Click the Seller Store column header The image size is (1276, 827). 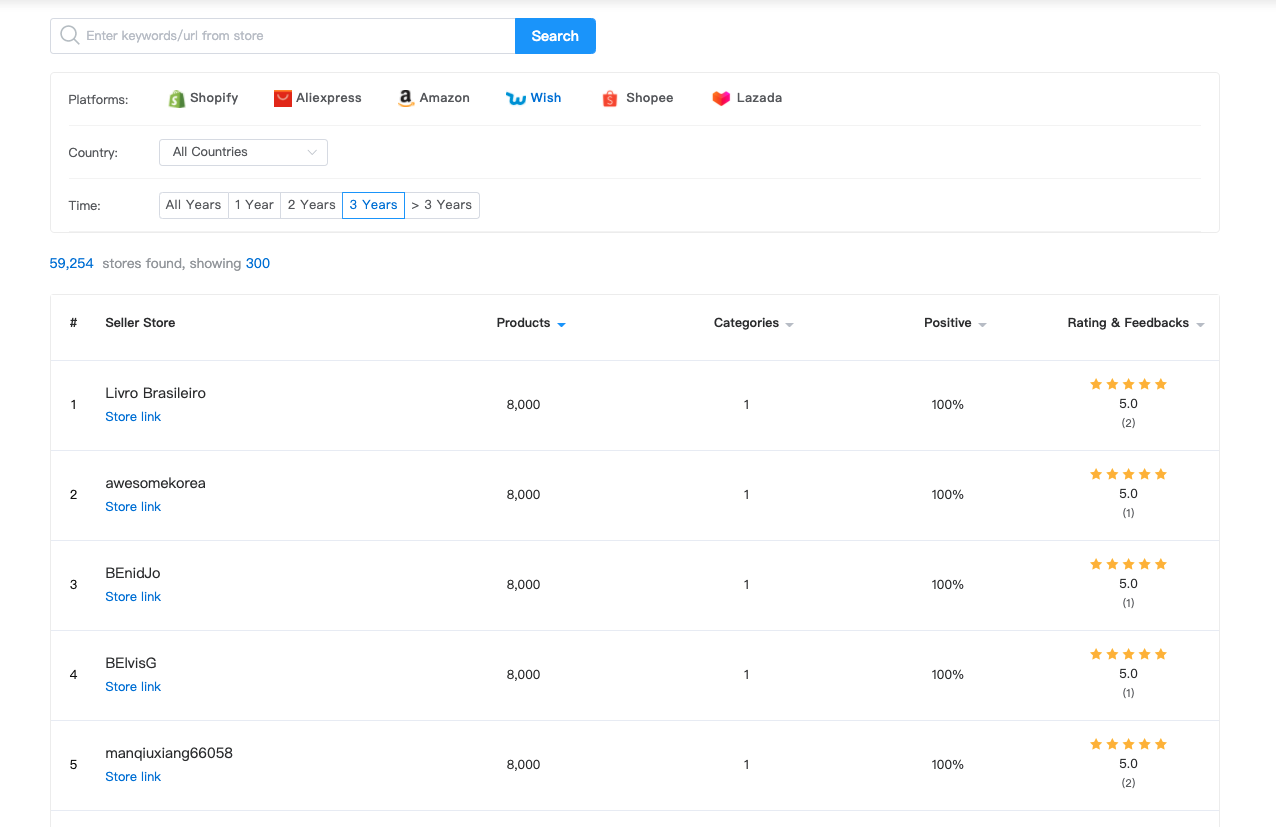pyautogui.click(x=140, y=323)
